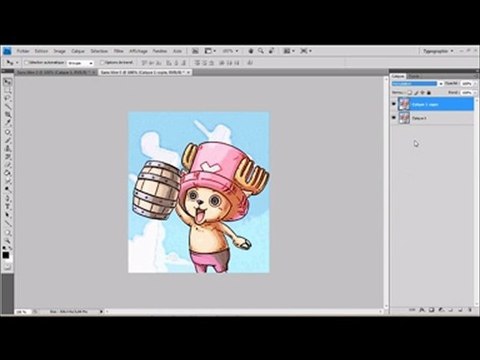Screen dimensions: 480x360
Task: Click the add layer mask icon
Action: pos(431,310)
